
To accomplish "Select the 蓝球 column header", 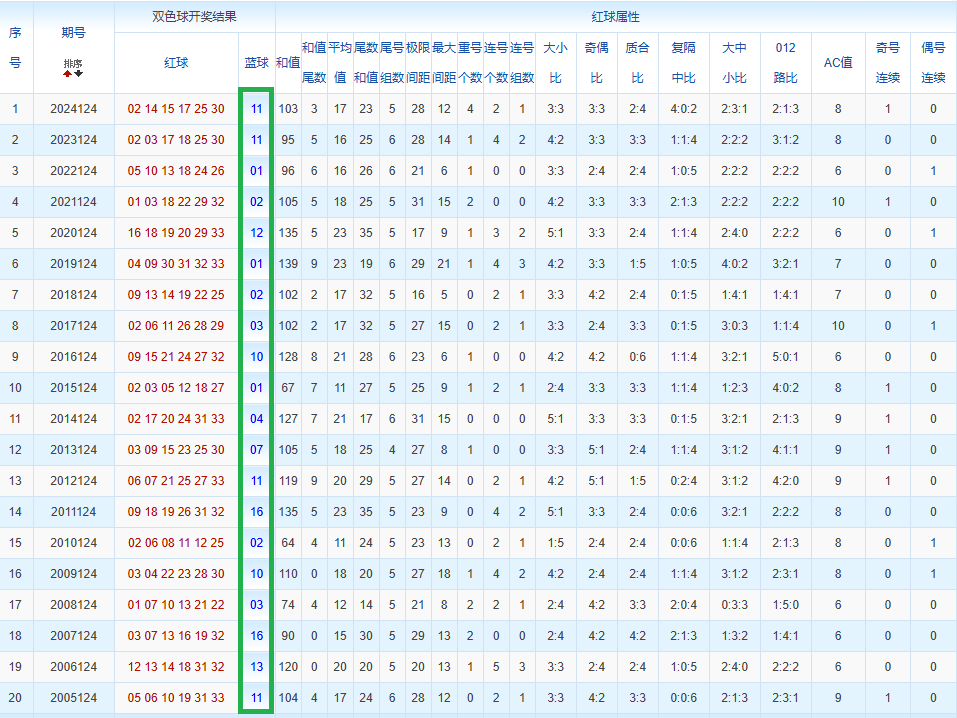I will tap(256, 63).
